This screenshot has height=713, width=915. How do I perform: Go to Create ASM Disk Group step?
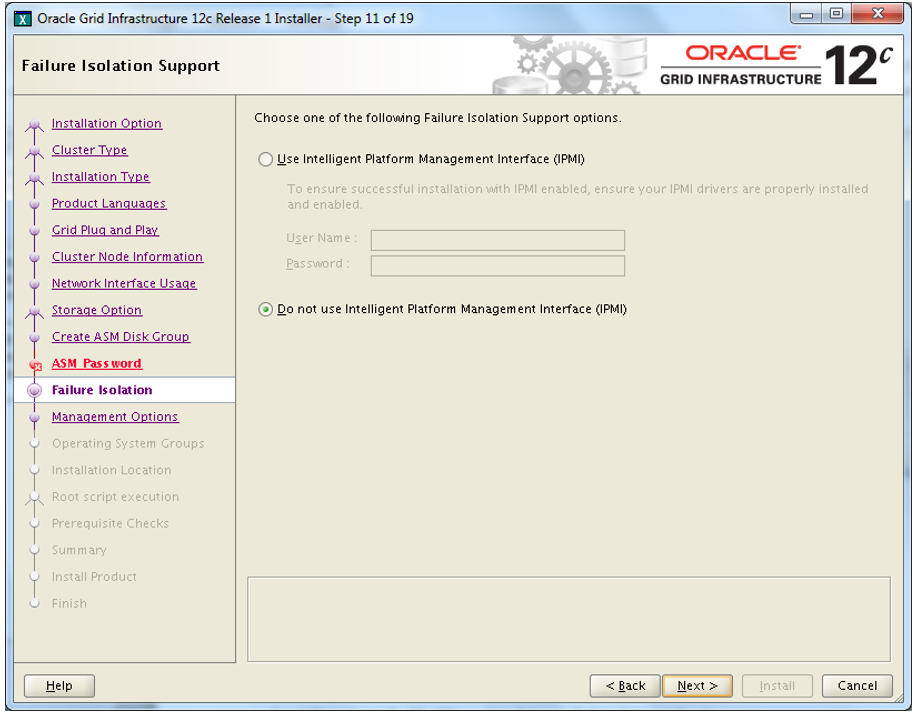coord(120,337)
